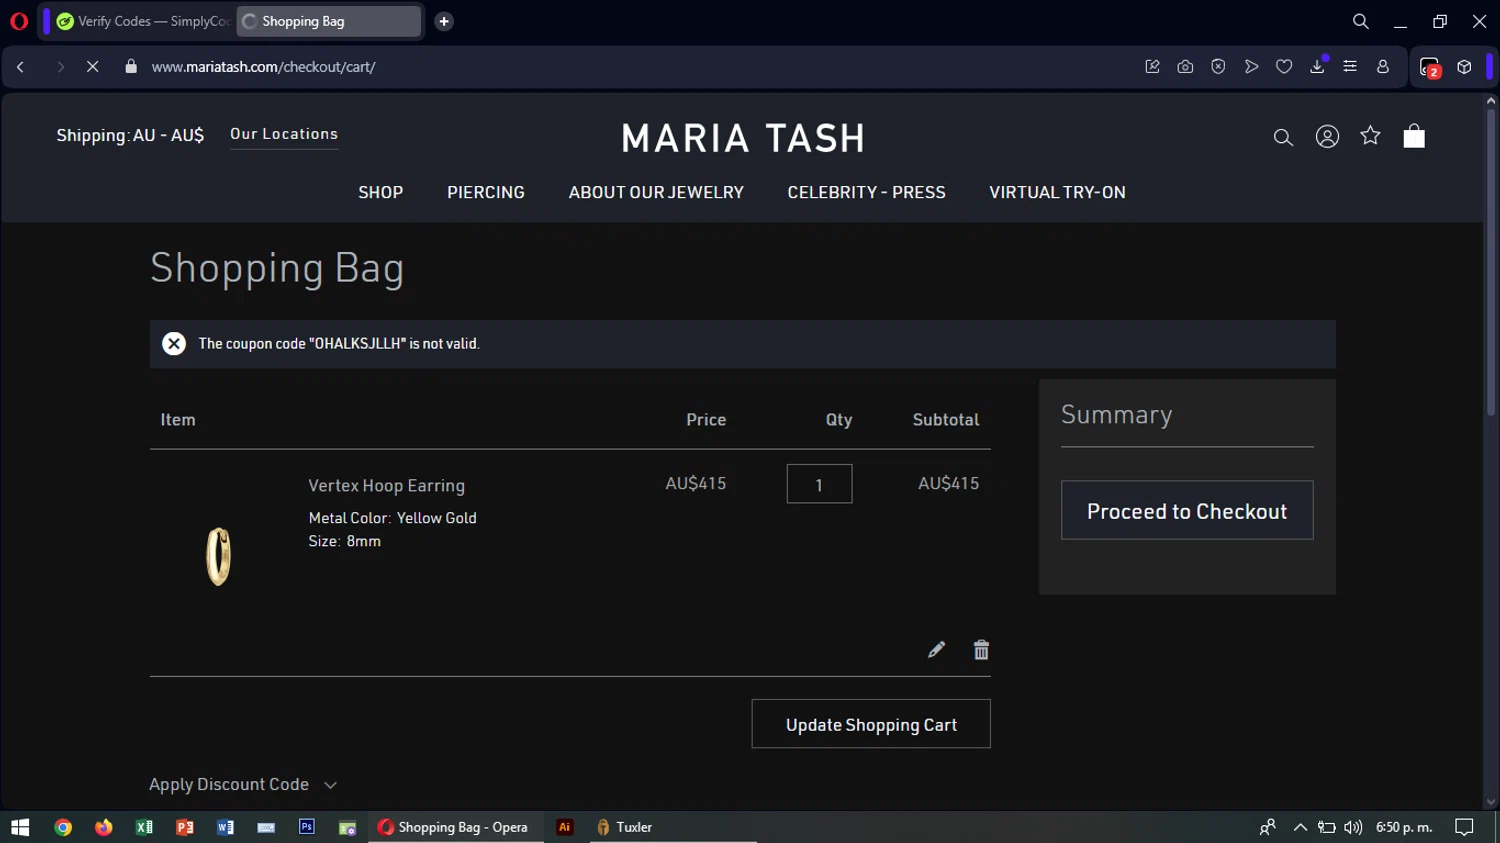
Task: Change Shipping: AU - AU$ region
Action: [130, 135]
